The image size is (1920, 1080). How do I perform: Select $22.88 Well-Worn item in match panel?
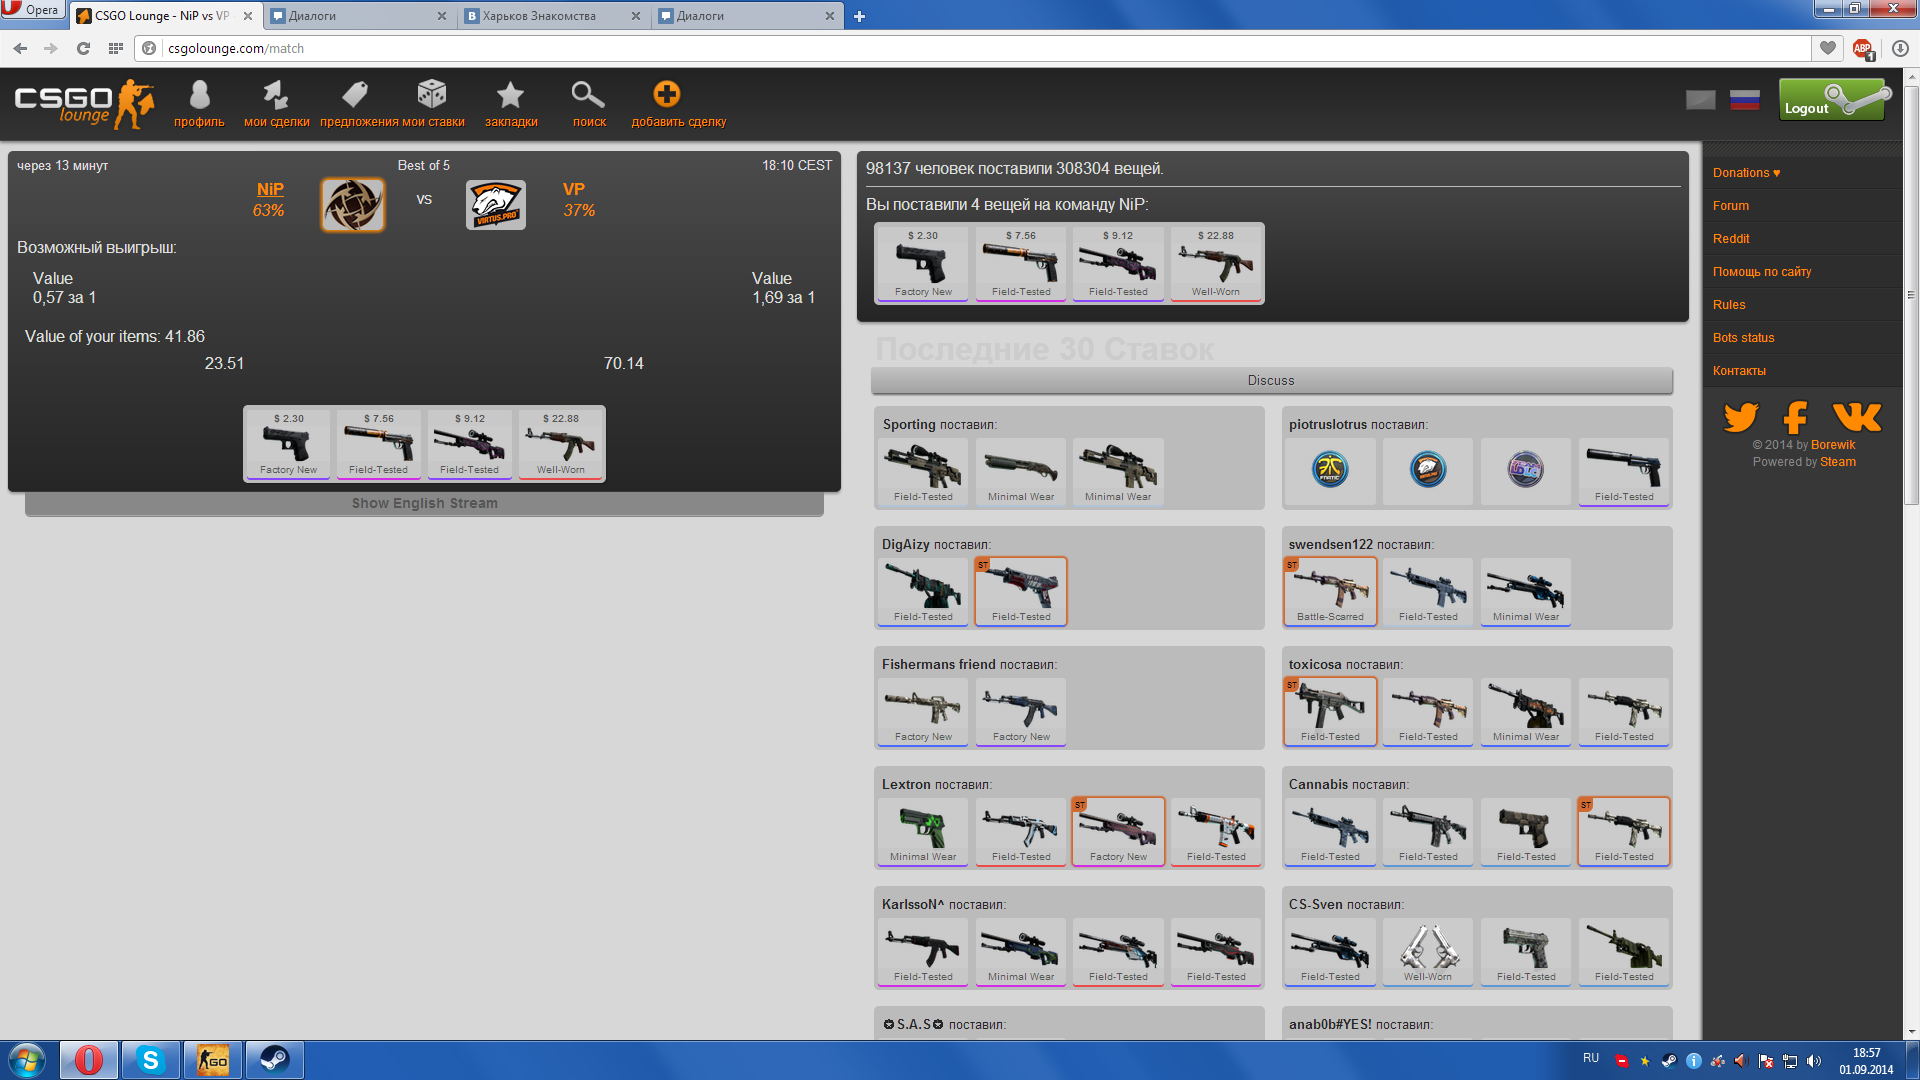click(561, 444)
